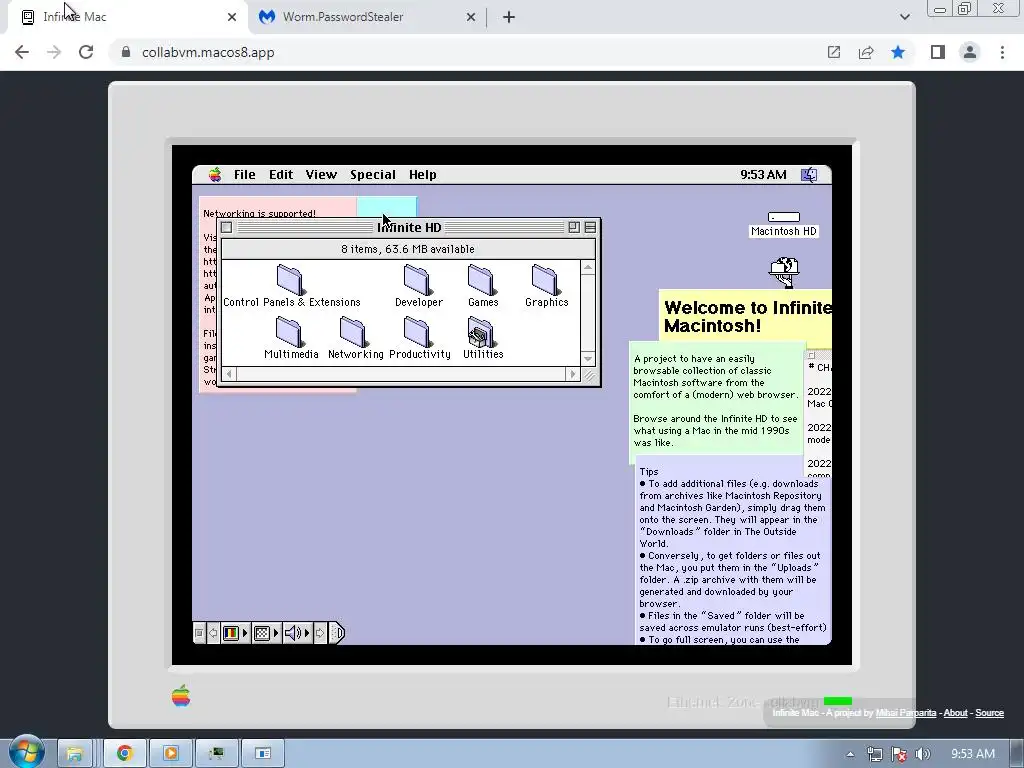Collapse Infinite HD window with windowshade box
The width and height of the screenshot is (1024, 768).
click(x=590, y=227)
